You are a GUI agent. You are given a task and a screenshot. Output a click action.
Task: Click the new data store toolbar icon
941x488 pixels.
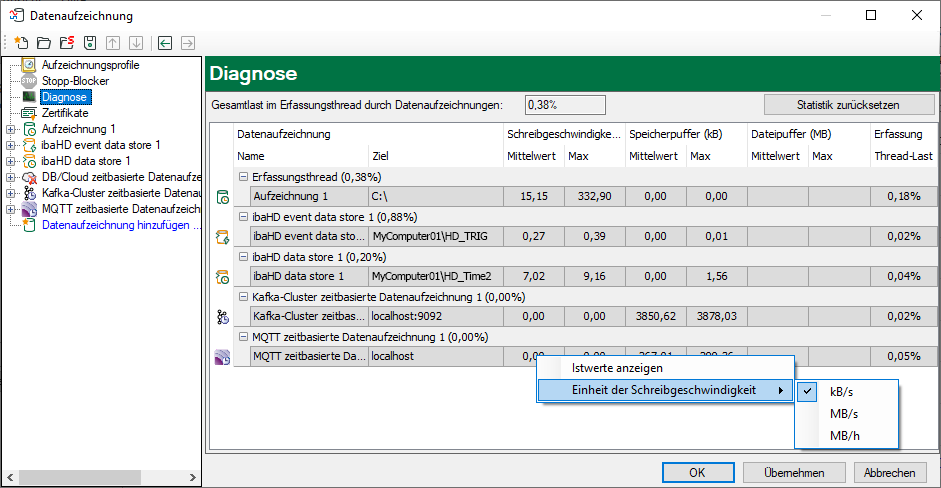coord(21,43)
